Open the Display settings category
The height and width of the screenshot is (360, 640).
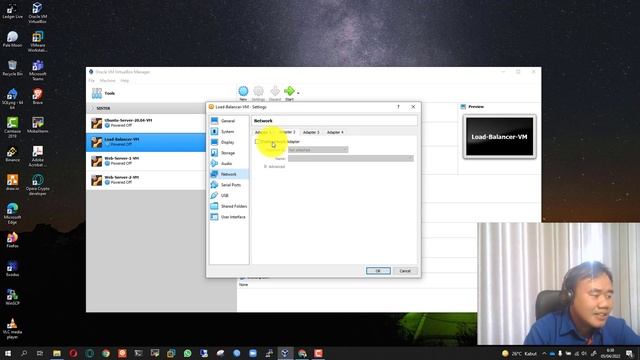tap(229, 142)
